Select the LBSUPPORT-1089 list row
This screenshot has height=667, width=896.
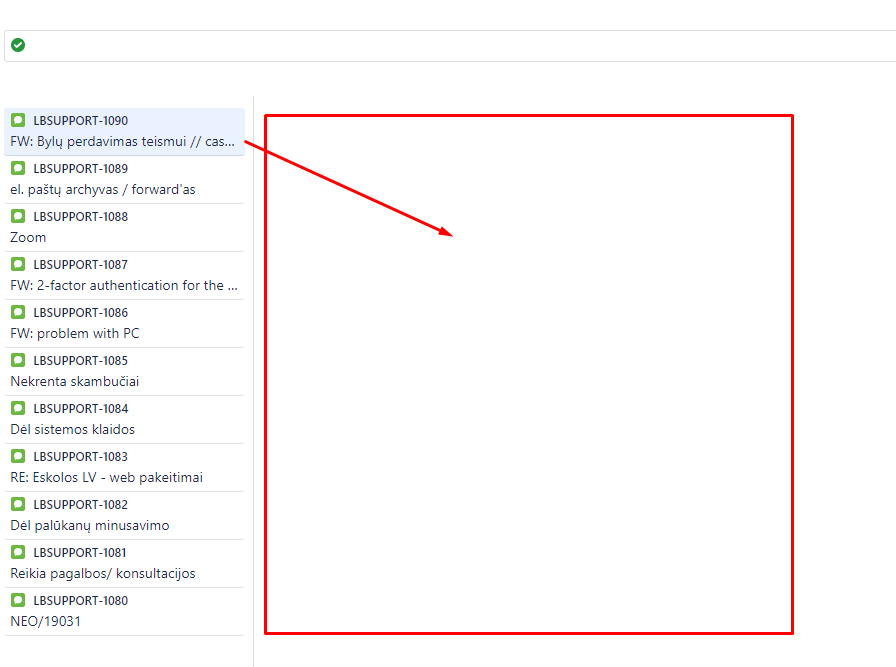pos(124,178)
